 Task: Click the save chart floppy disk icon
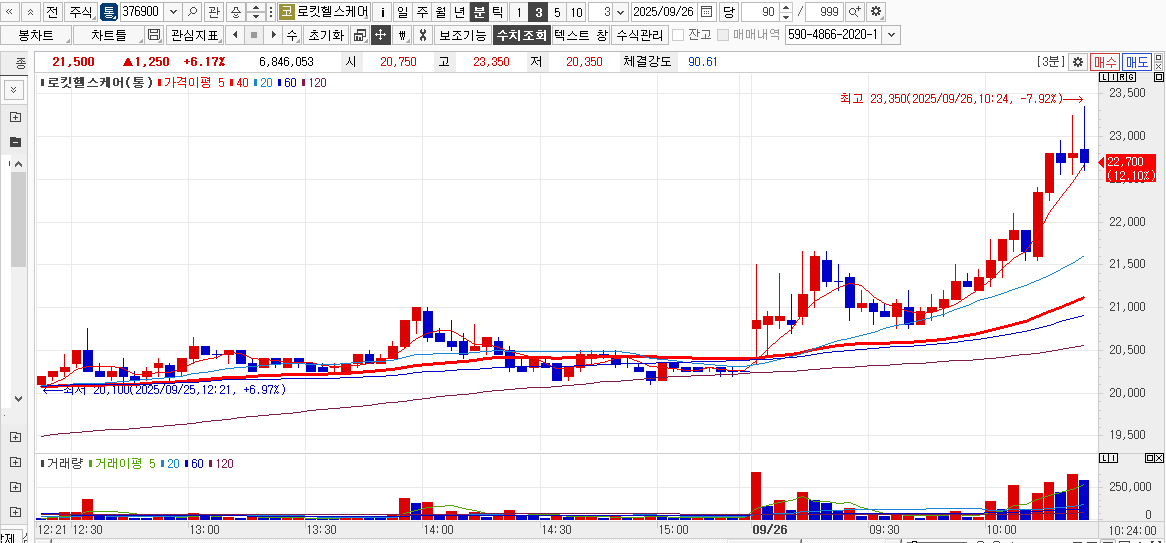pos(154,35)
